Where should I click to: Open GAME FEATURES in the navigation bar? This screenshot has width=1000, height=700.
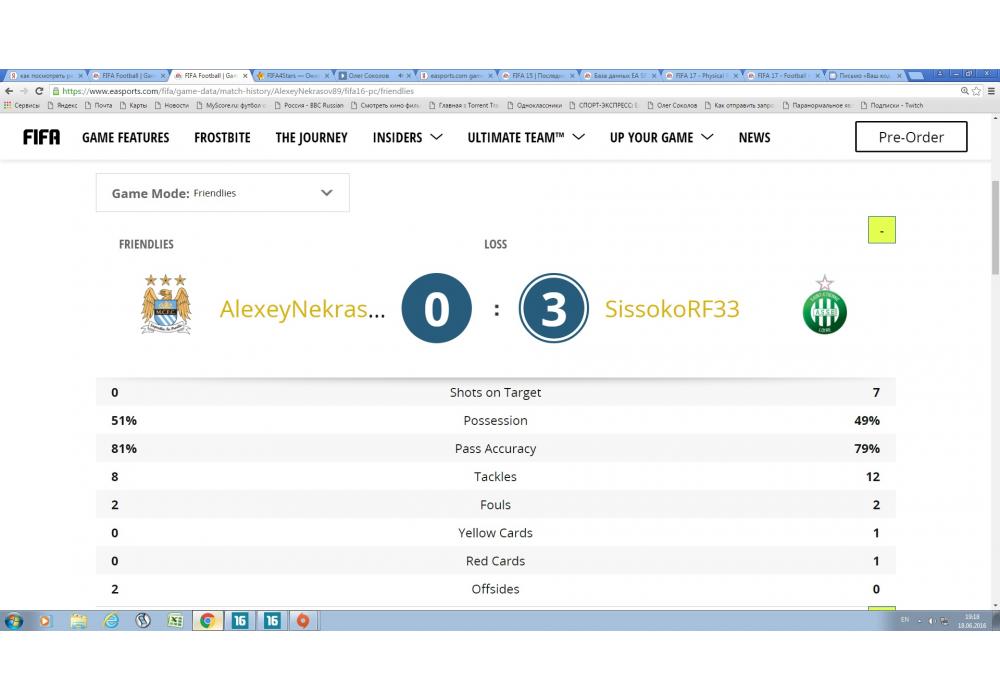[126, 137]
